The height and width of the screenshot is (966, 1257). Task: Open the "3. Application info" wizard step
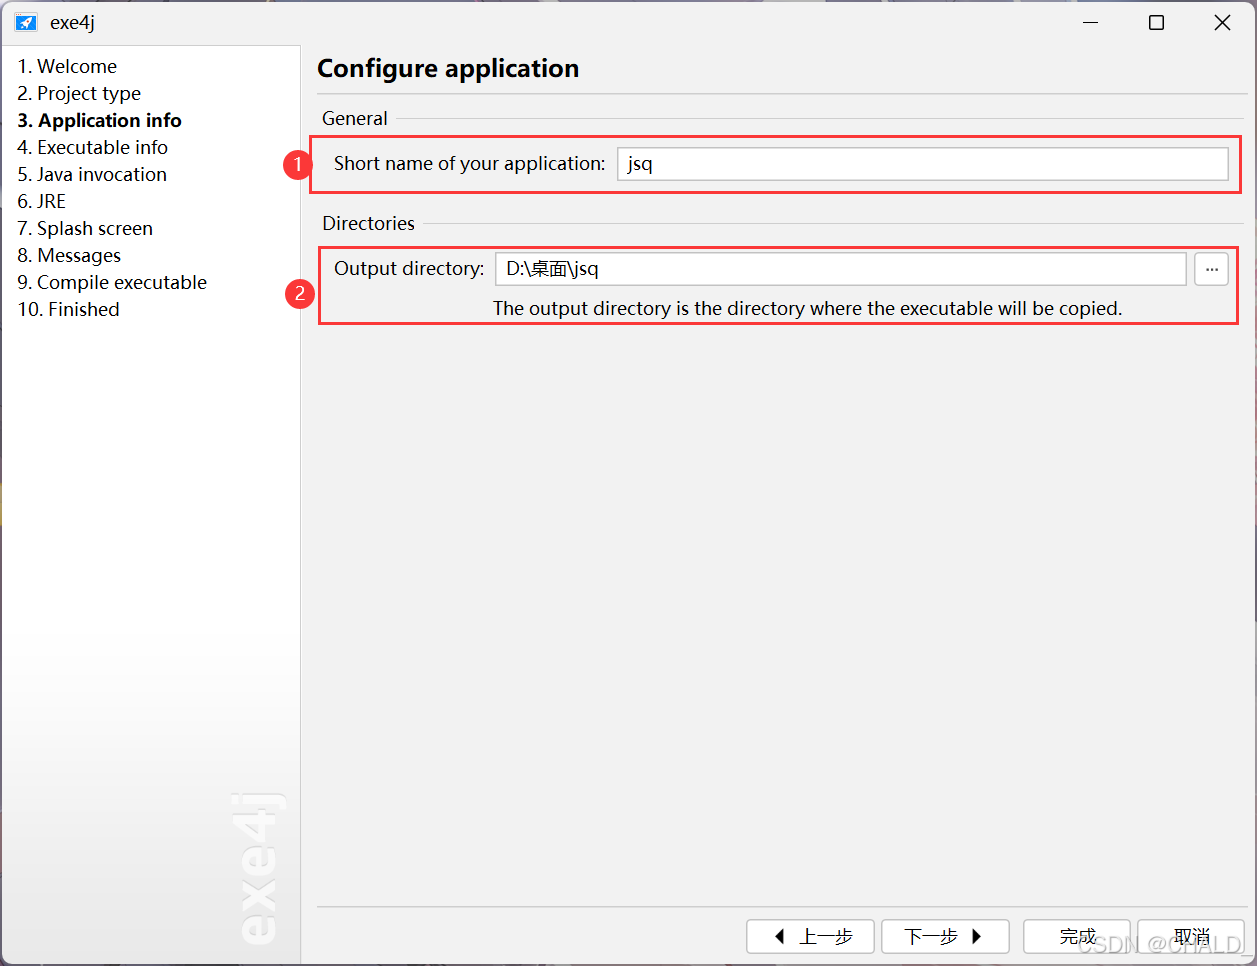coord(99,120)
